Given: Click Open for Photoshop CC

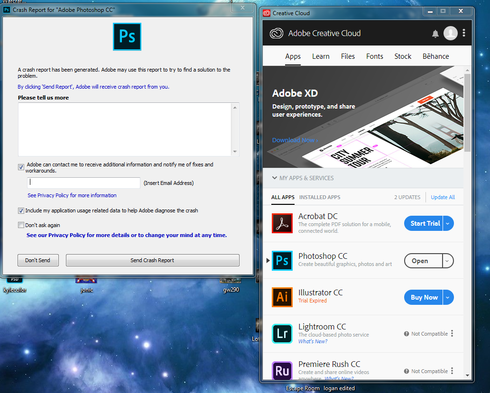Looking at the screenshot, I should point(423,261).
